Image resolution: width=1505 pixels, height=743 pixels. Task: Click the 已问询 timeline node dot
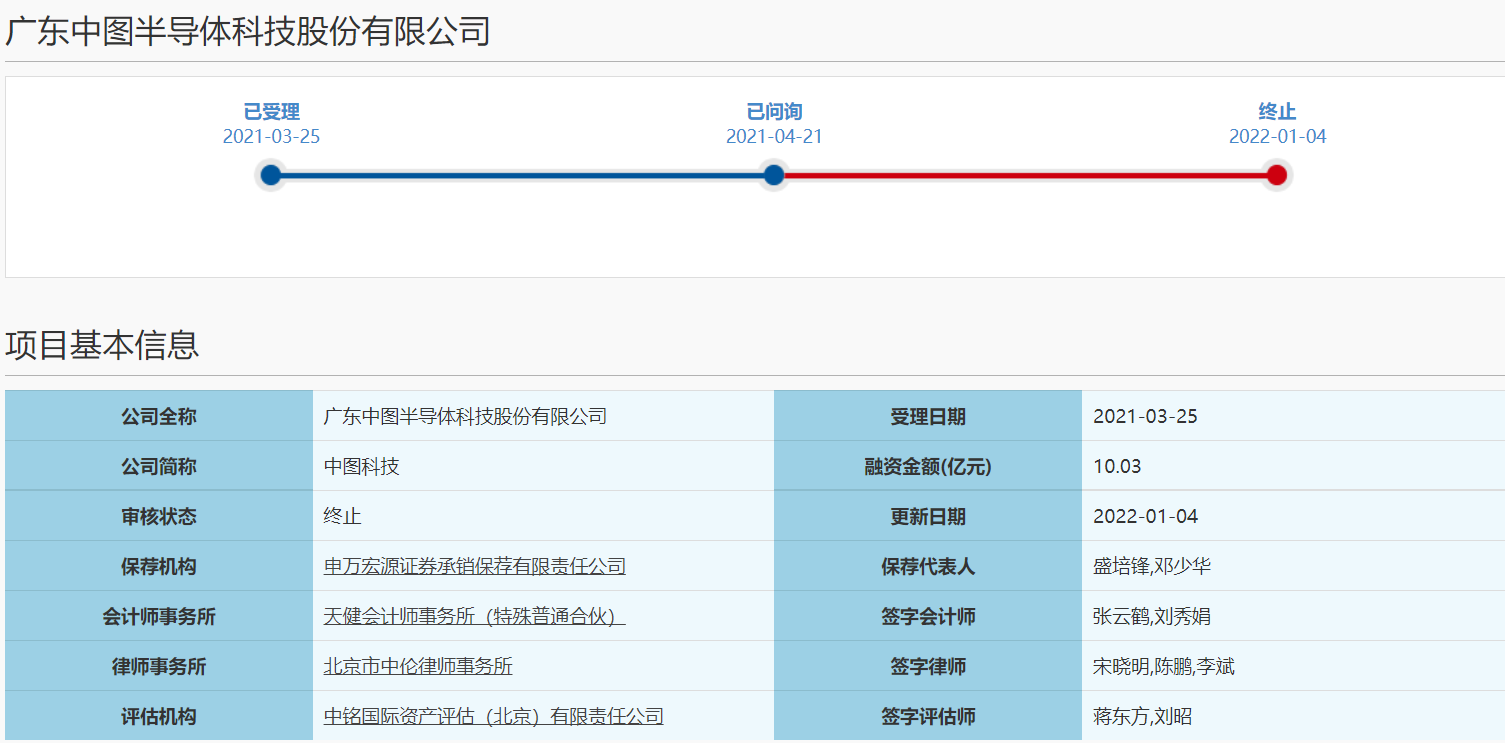click(x=774, y=175)
